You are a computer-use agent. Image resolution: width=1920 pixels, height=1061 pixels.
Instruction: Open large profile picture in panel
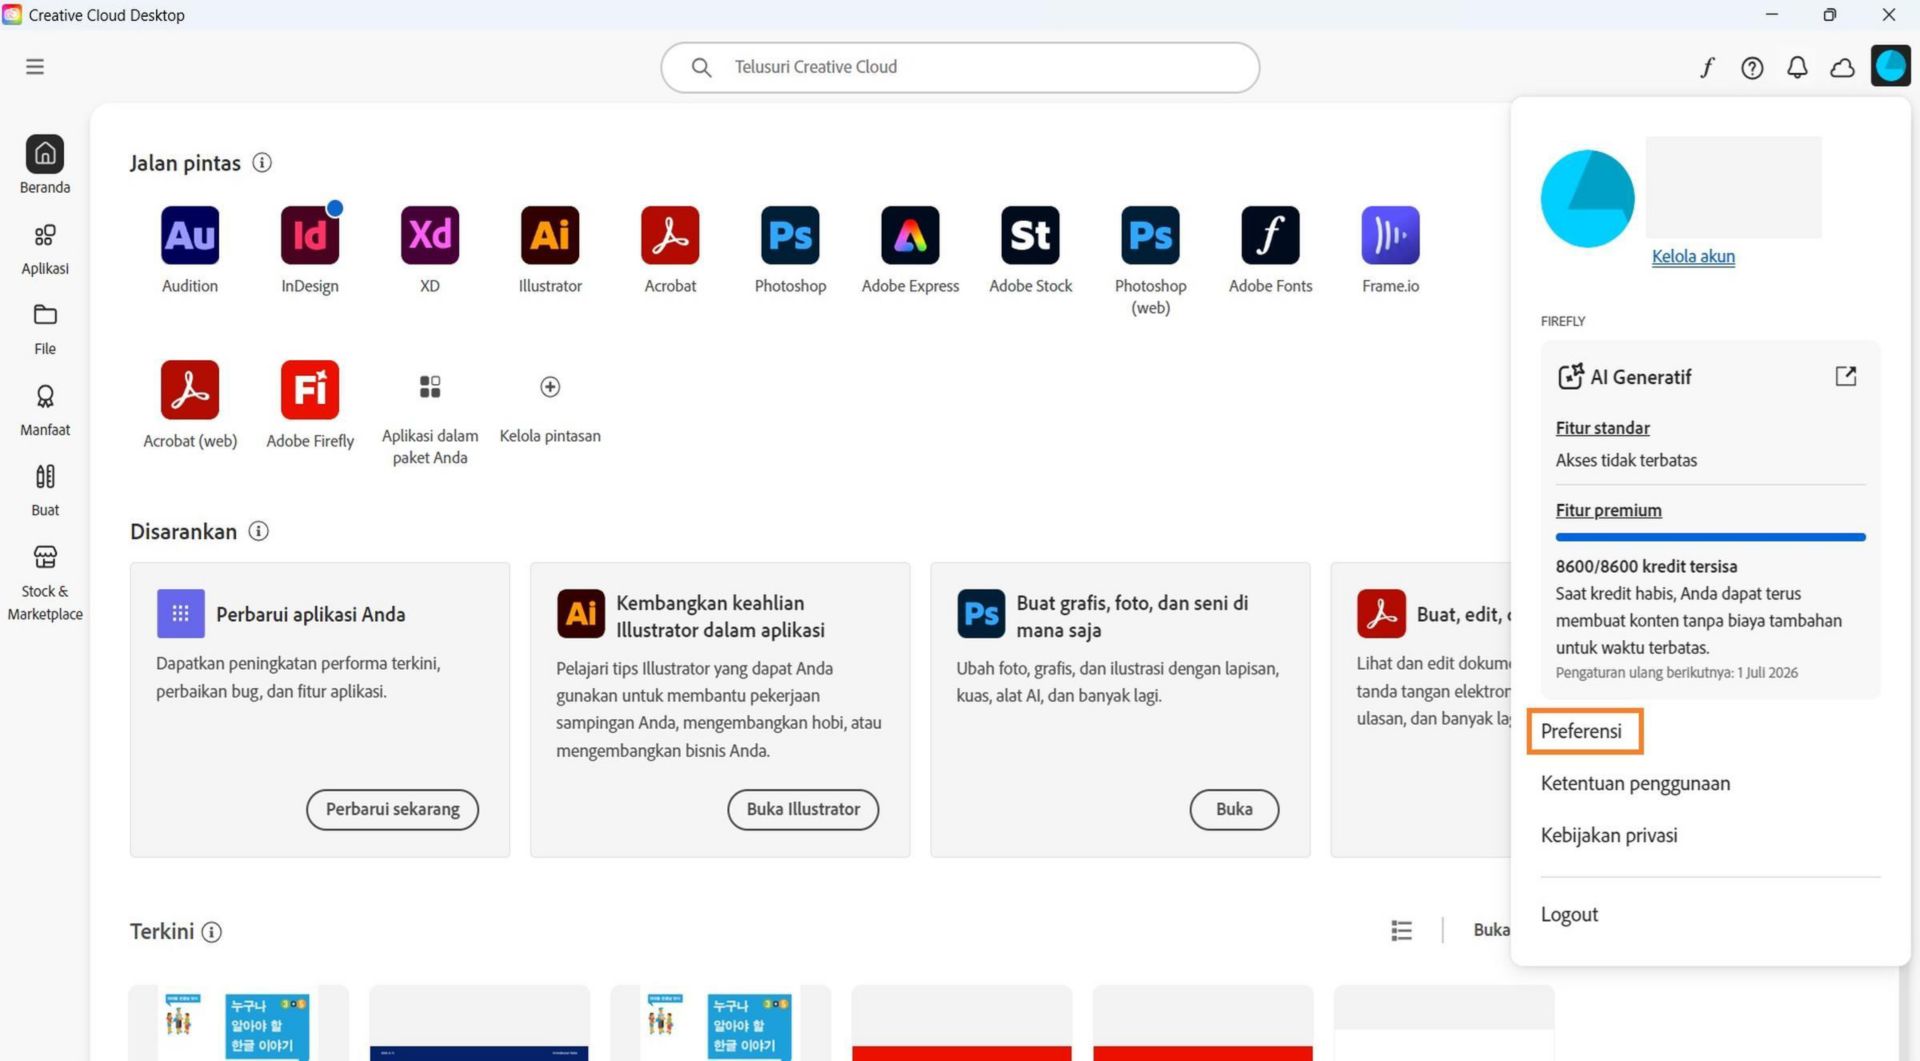1587,199
